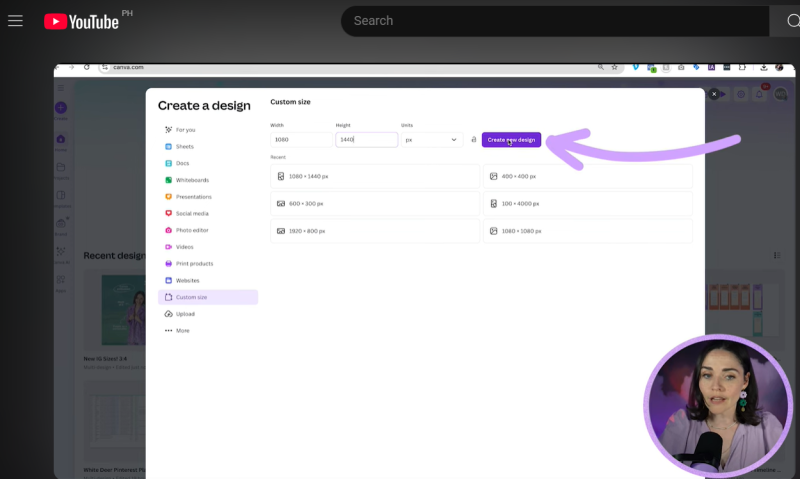Click the Social media heart icon
Image resolution: width=800 pixels, height=479 pixels.
(168, 213)
